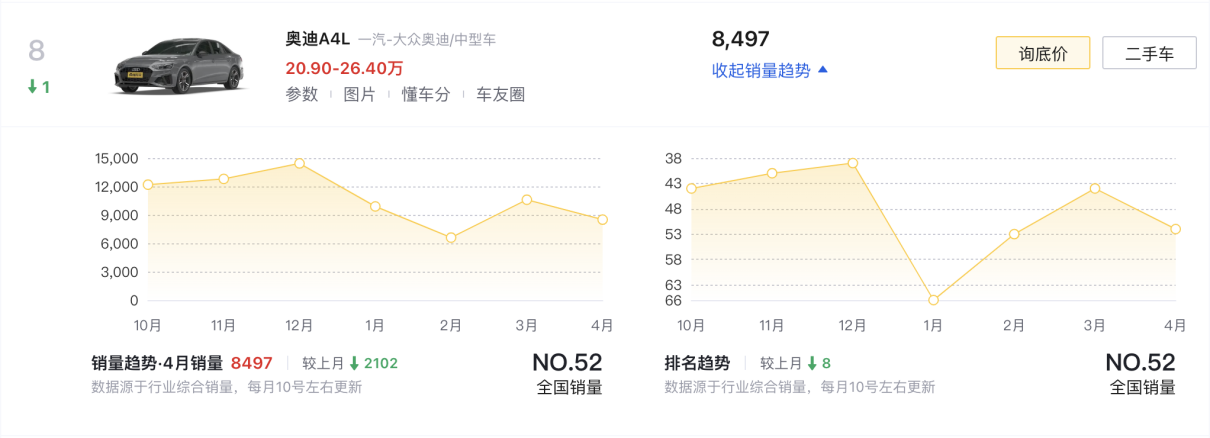Open the 懂车分 score link
This screenshot has width=1210, height=438.
(426, 94)
